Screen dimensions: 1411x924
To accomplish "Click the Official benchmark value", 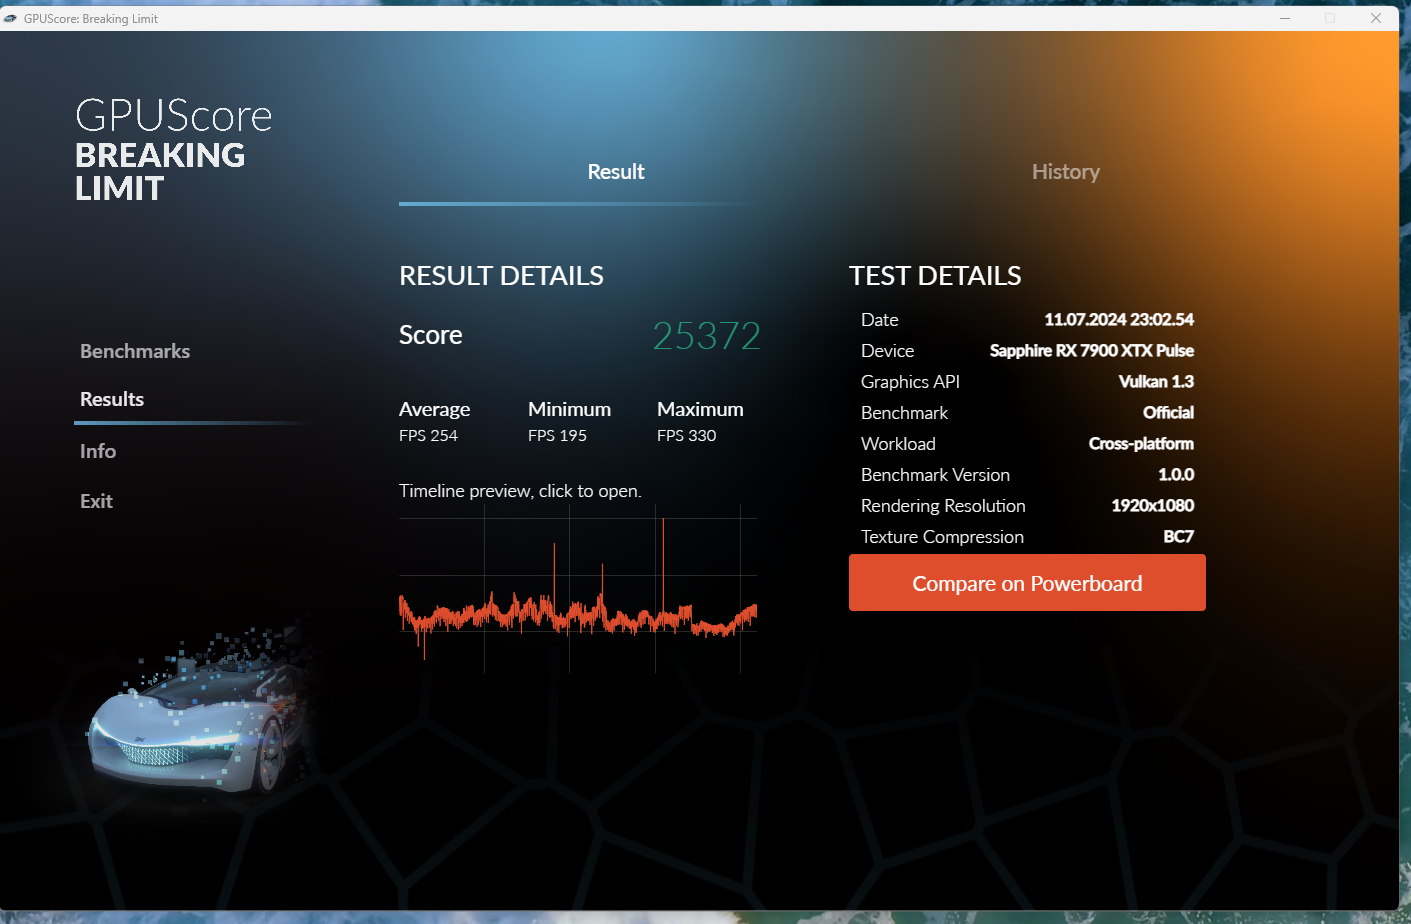I will (x=1168, y=413).
